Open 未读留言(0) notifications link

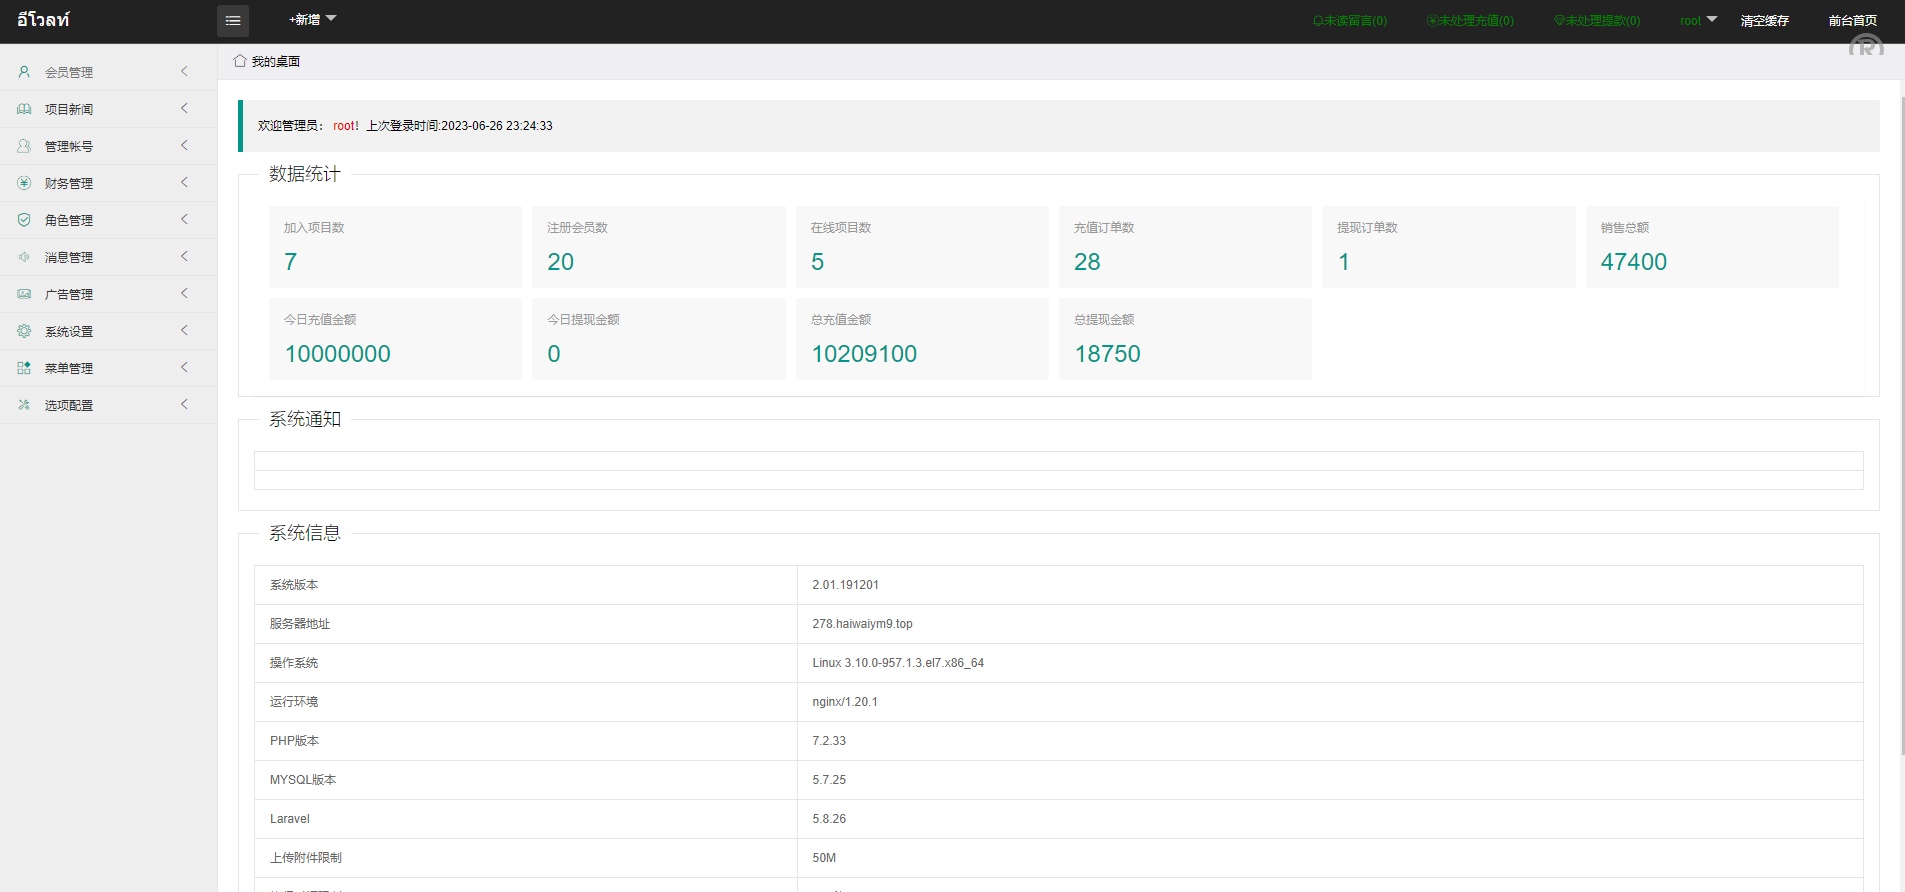pos(1350,21)
